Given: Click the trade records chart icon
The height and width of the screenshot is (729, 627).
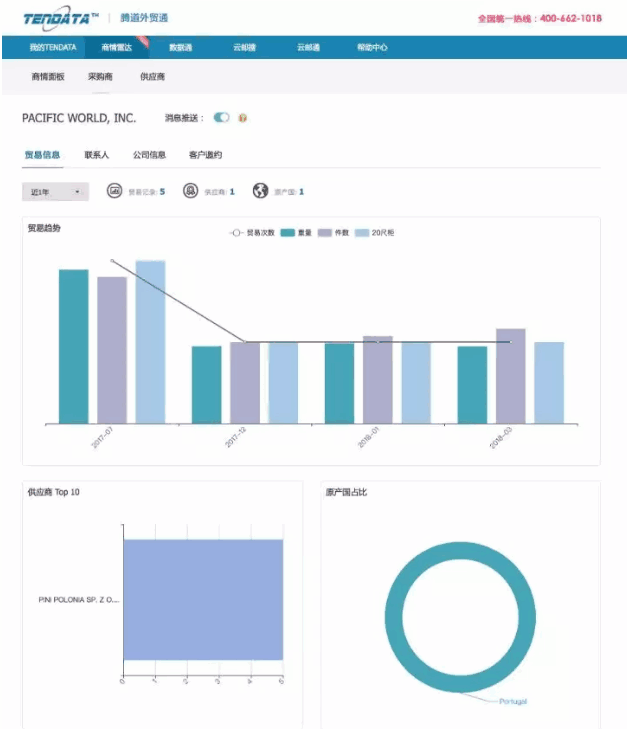Looking at the screenshot, I should coord(114,191).
